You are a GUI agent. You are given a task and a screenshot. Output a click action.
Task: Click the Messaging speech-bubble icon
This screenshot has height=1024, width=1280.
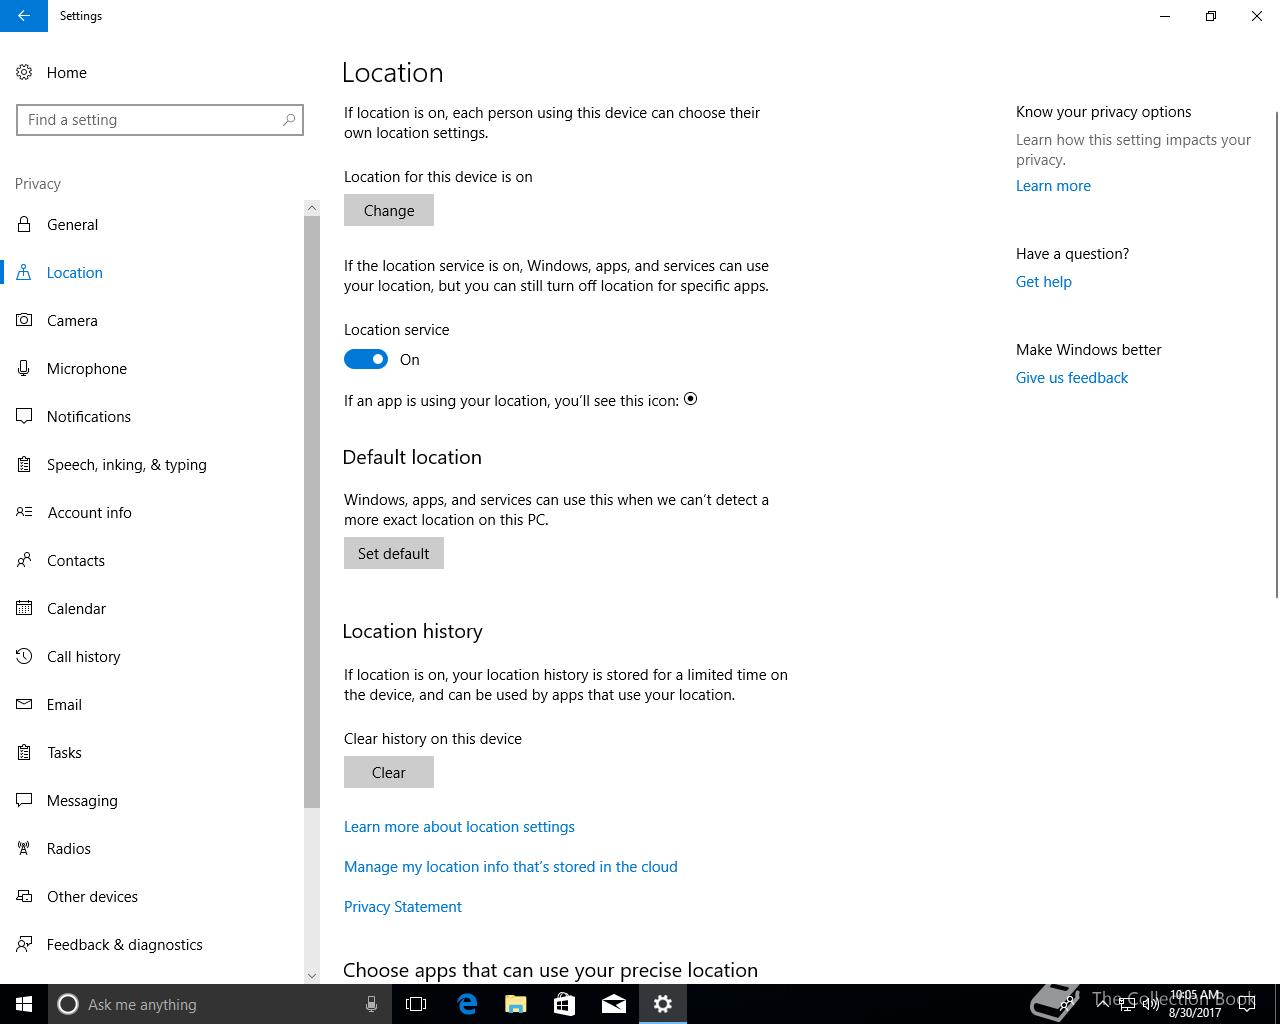click(24, 800)
